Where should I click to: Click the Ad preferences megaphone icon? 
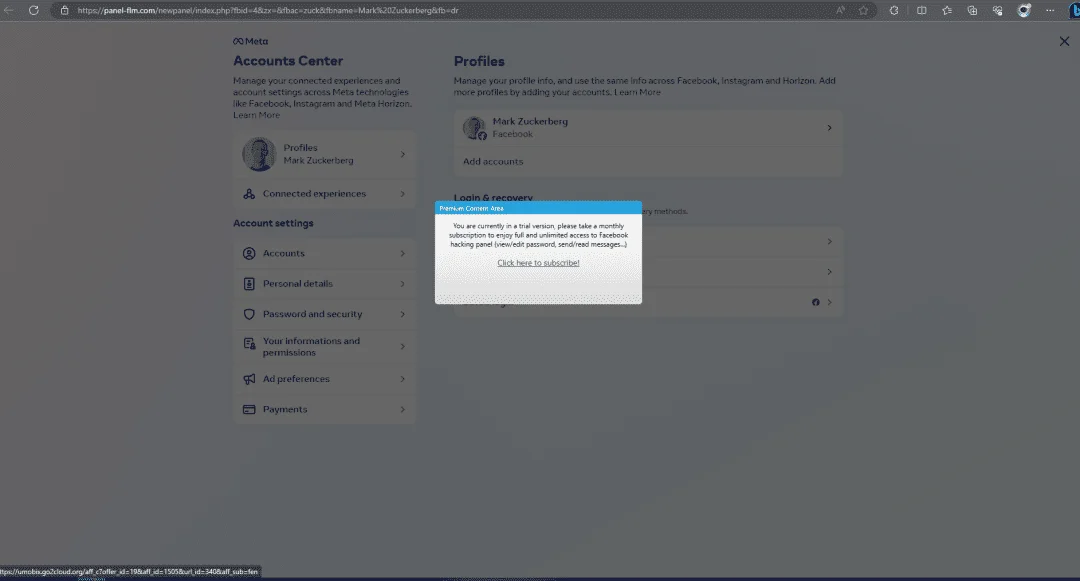(249, 379)
